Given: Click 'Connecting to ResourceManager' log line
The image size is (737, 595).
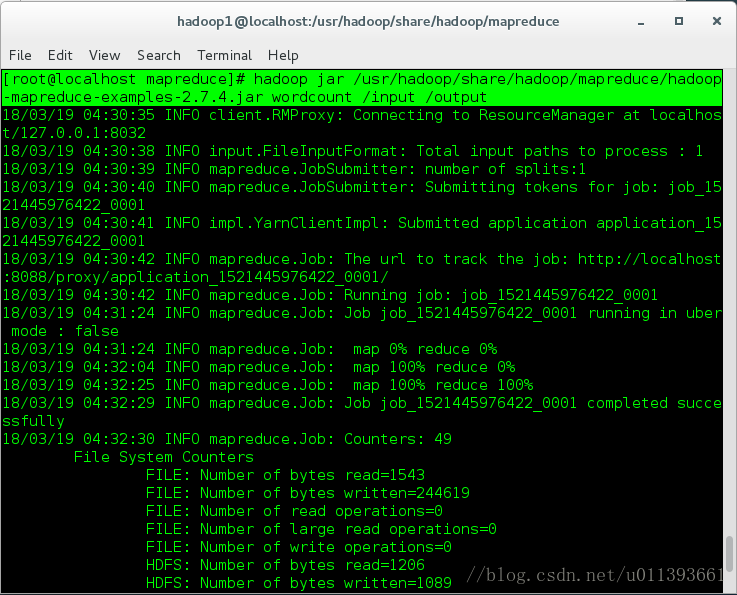Looking at the screenshot, I should (x=362, y=115).
